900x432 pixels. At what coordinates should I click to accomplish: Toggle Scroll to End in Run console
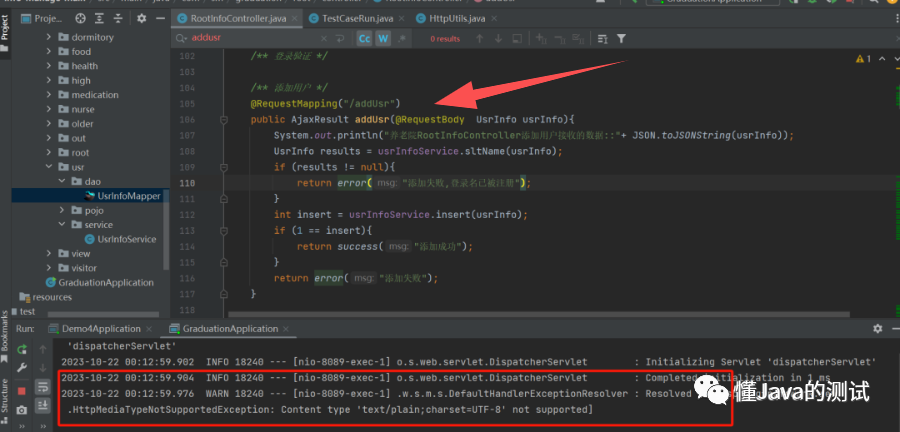42,406
